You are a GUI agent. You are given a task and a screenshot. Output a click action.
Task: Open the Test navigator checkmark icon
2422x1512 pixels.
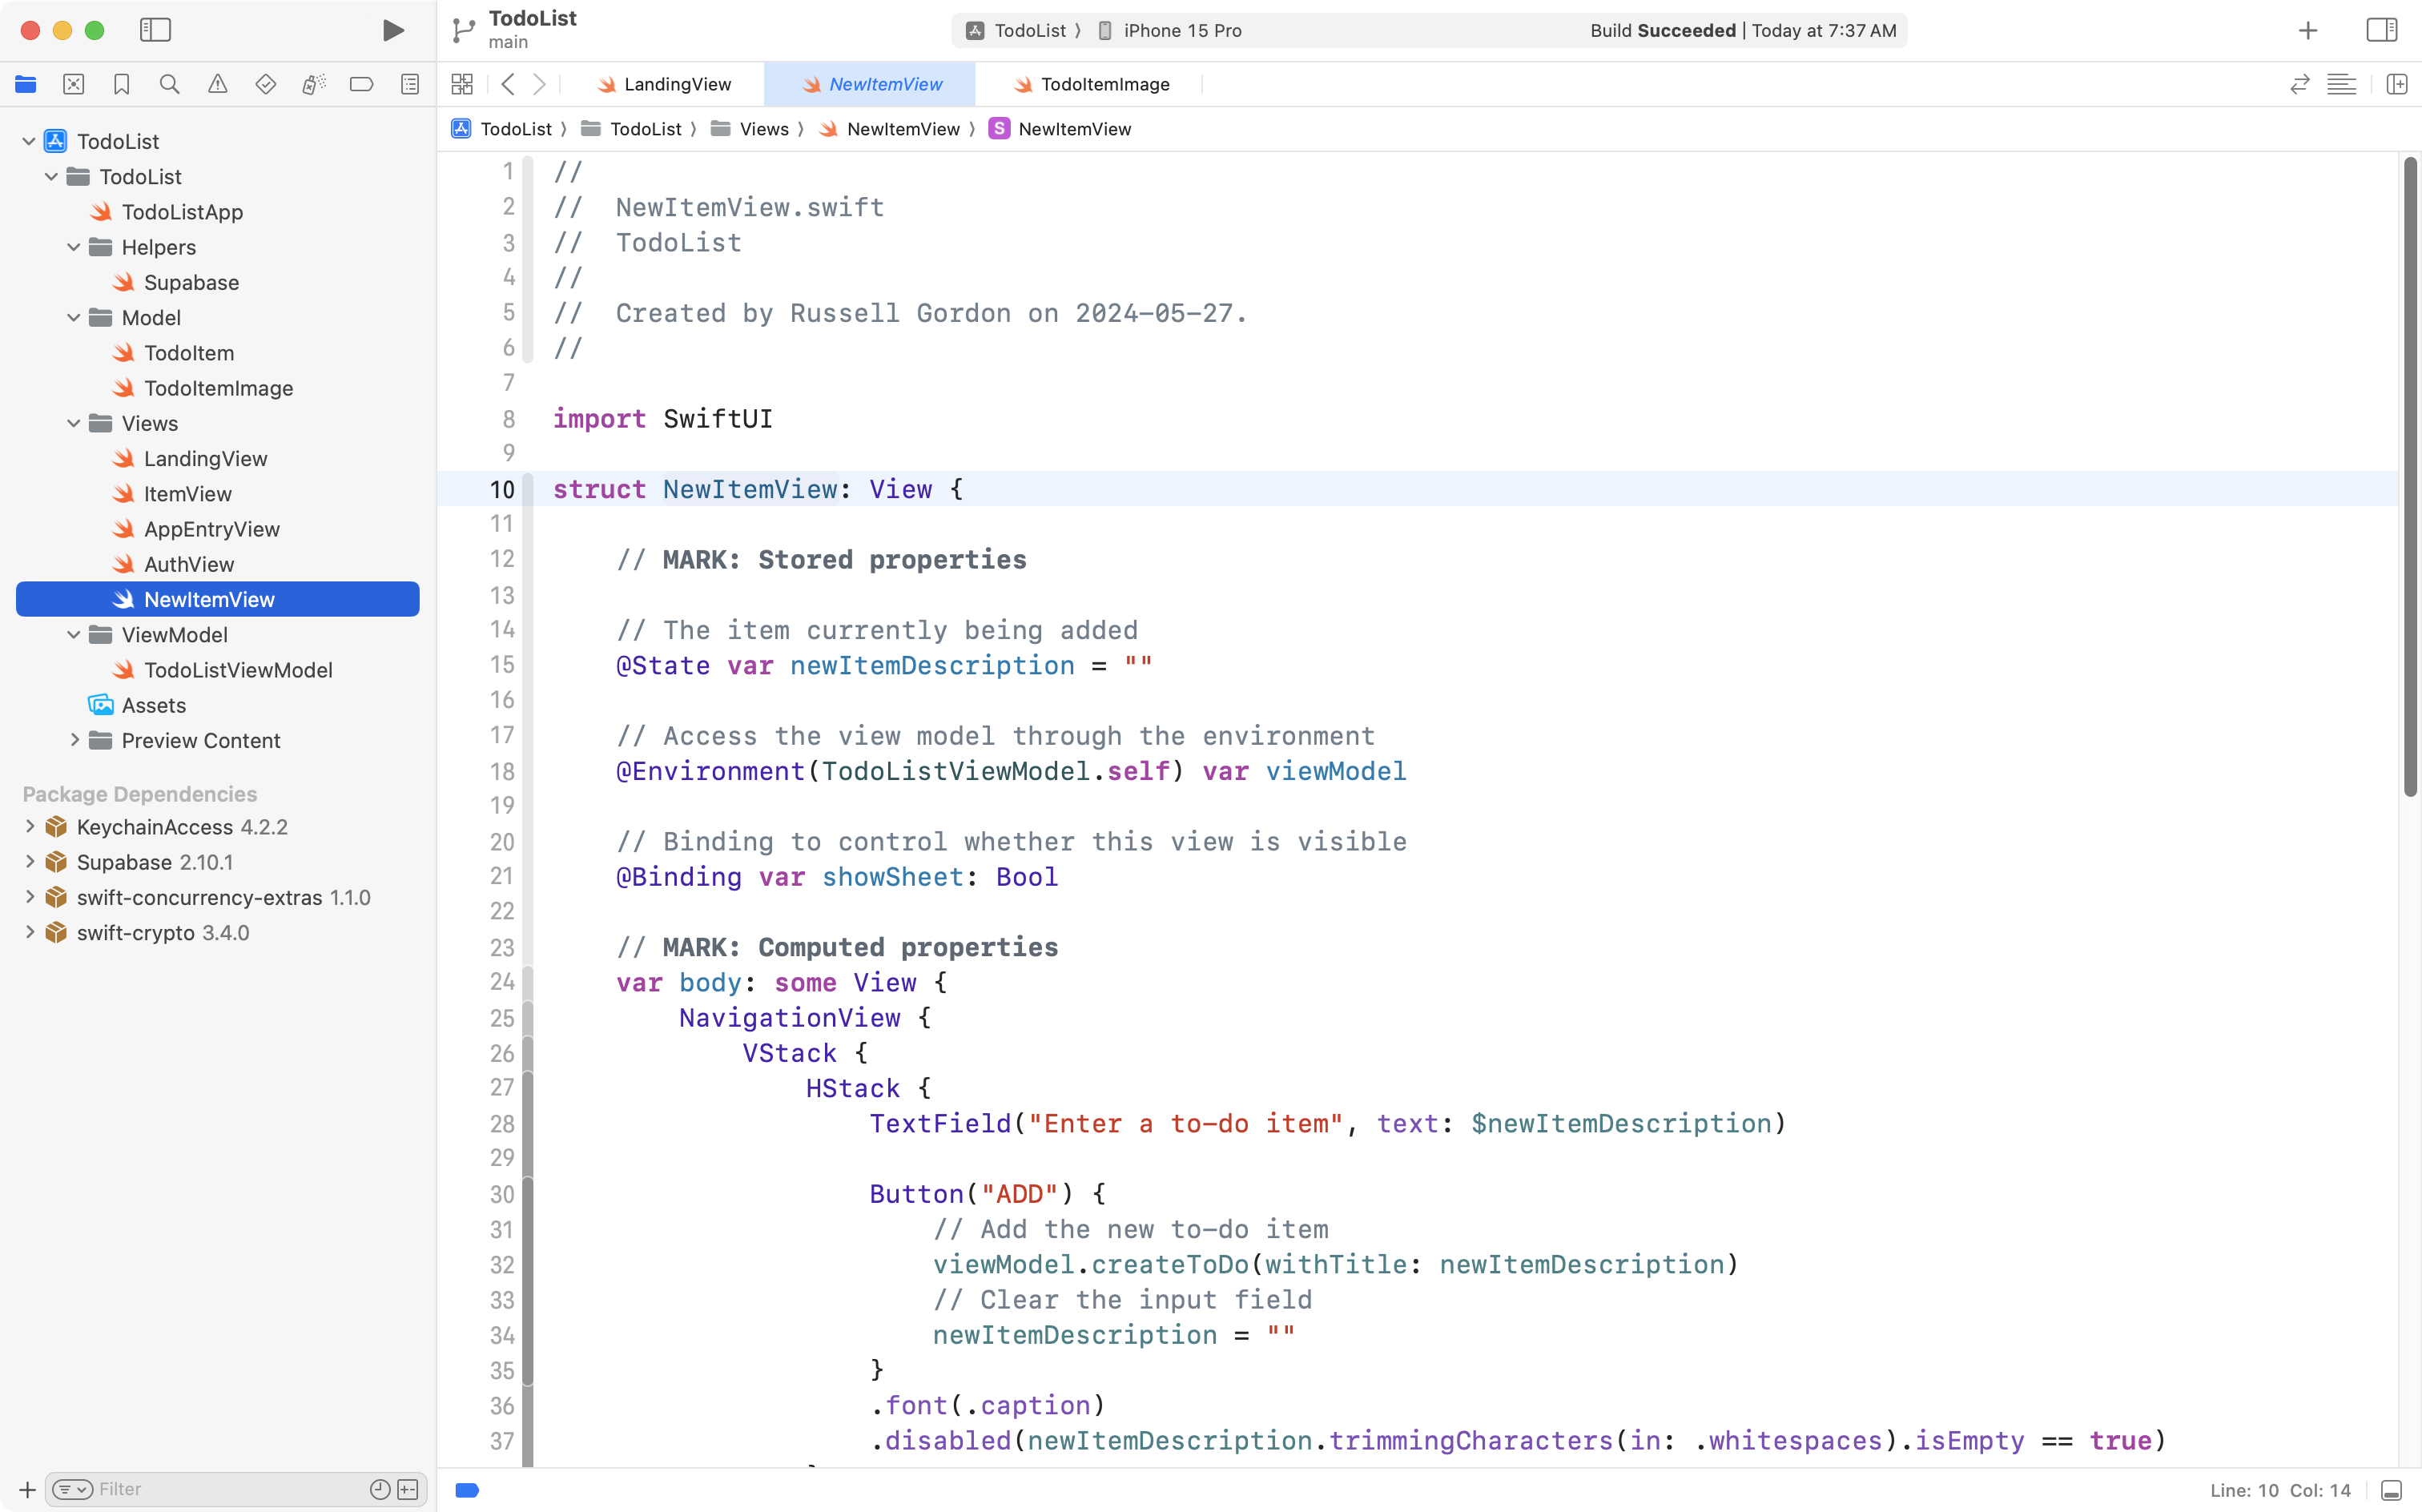265,84
